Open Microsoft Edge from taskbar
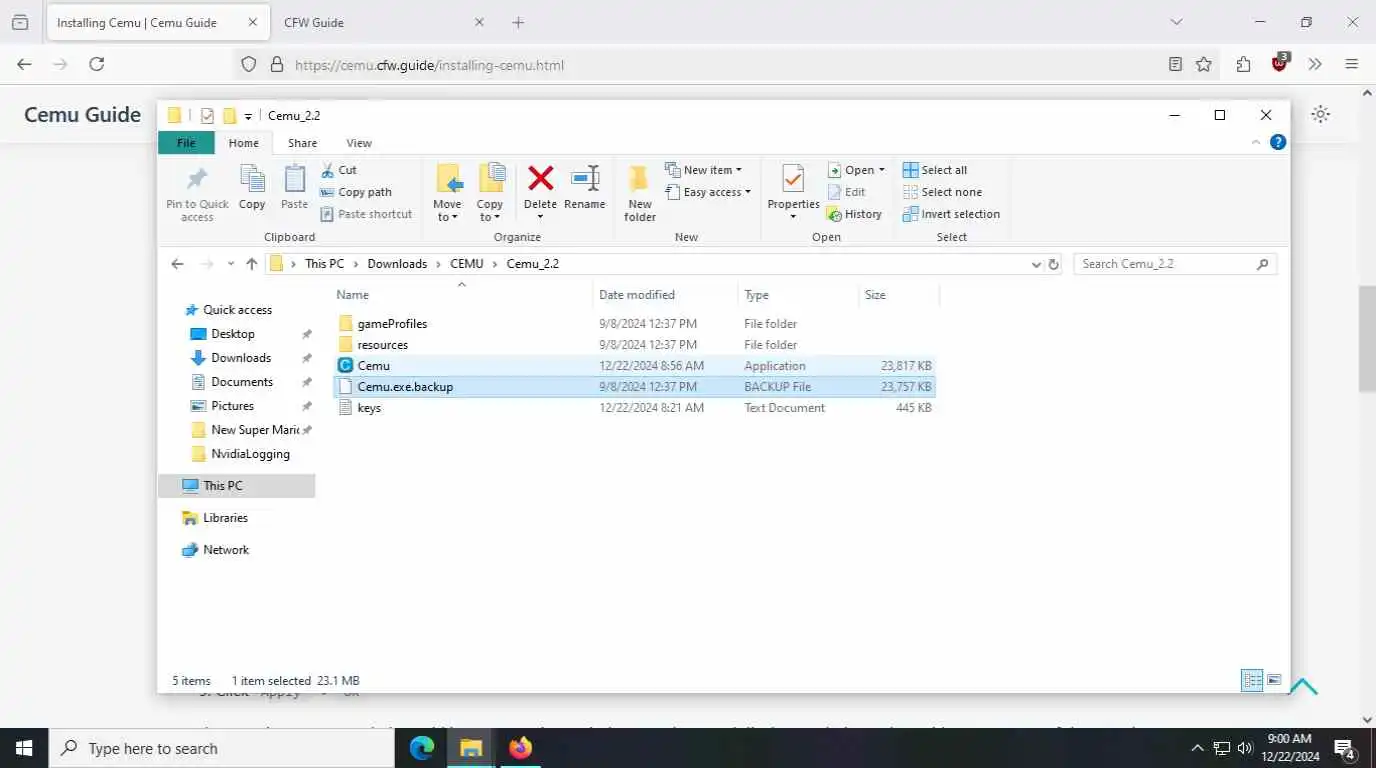This screenshot has width=1376, height=768. pyautogui.click(x=422, y=748)
